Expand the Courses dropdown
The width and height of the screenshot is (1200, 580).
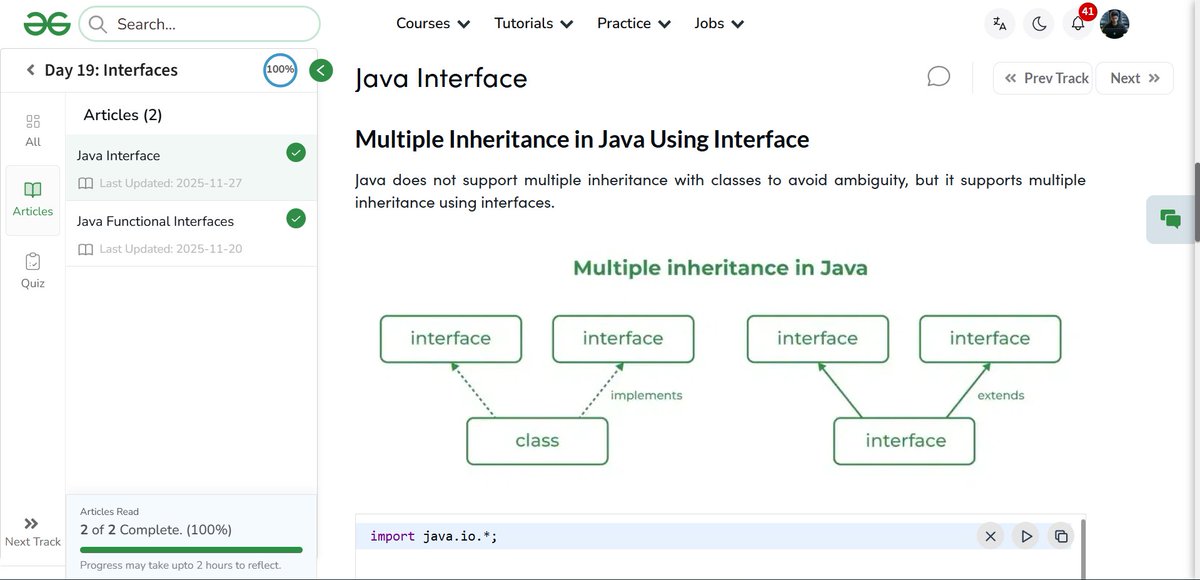[432, 22]
